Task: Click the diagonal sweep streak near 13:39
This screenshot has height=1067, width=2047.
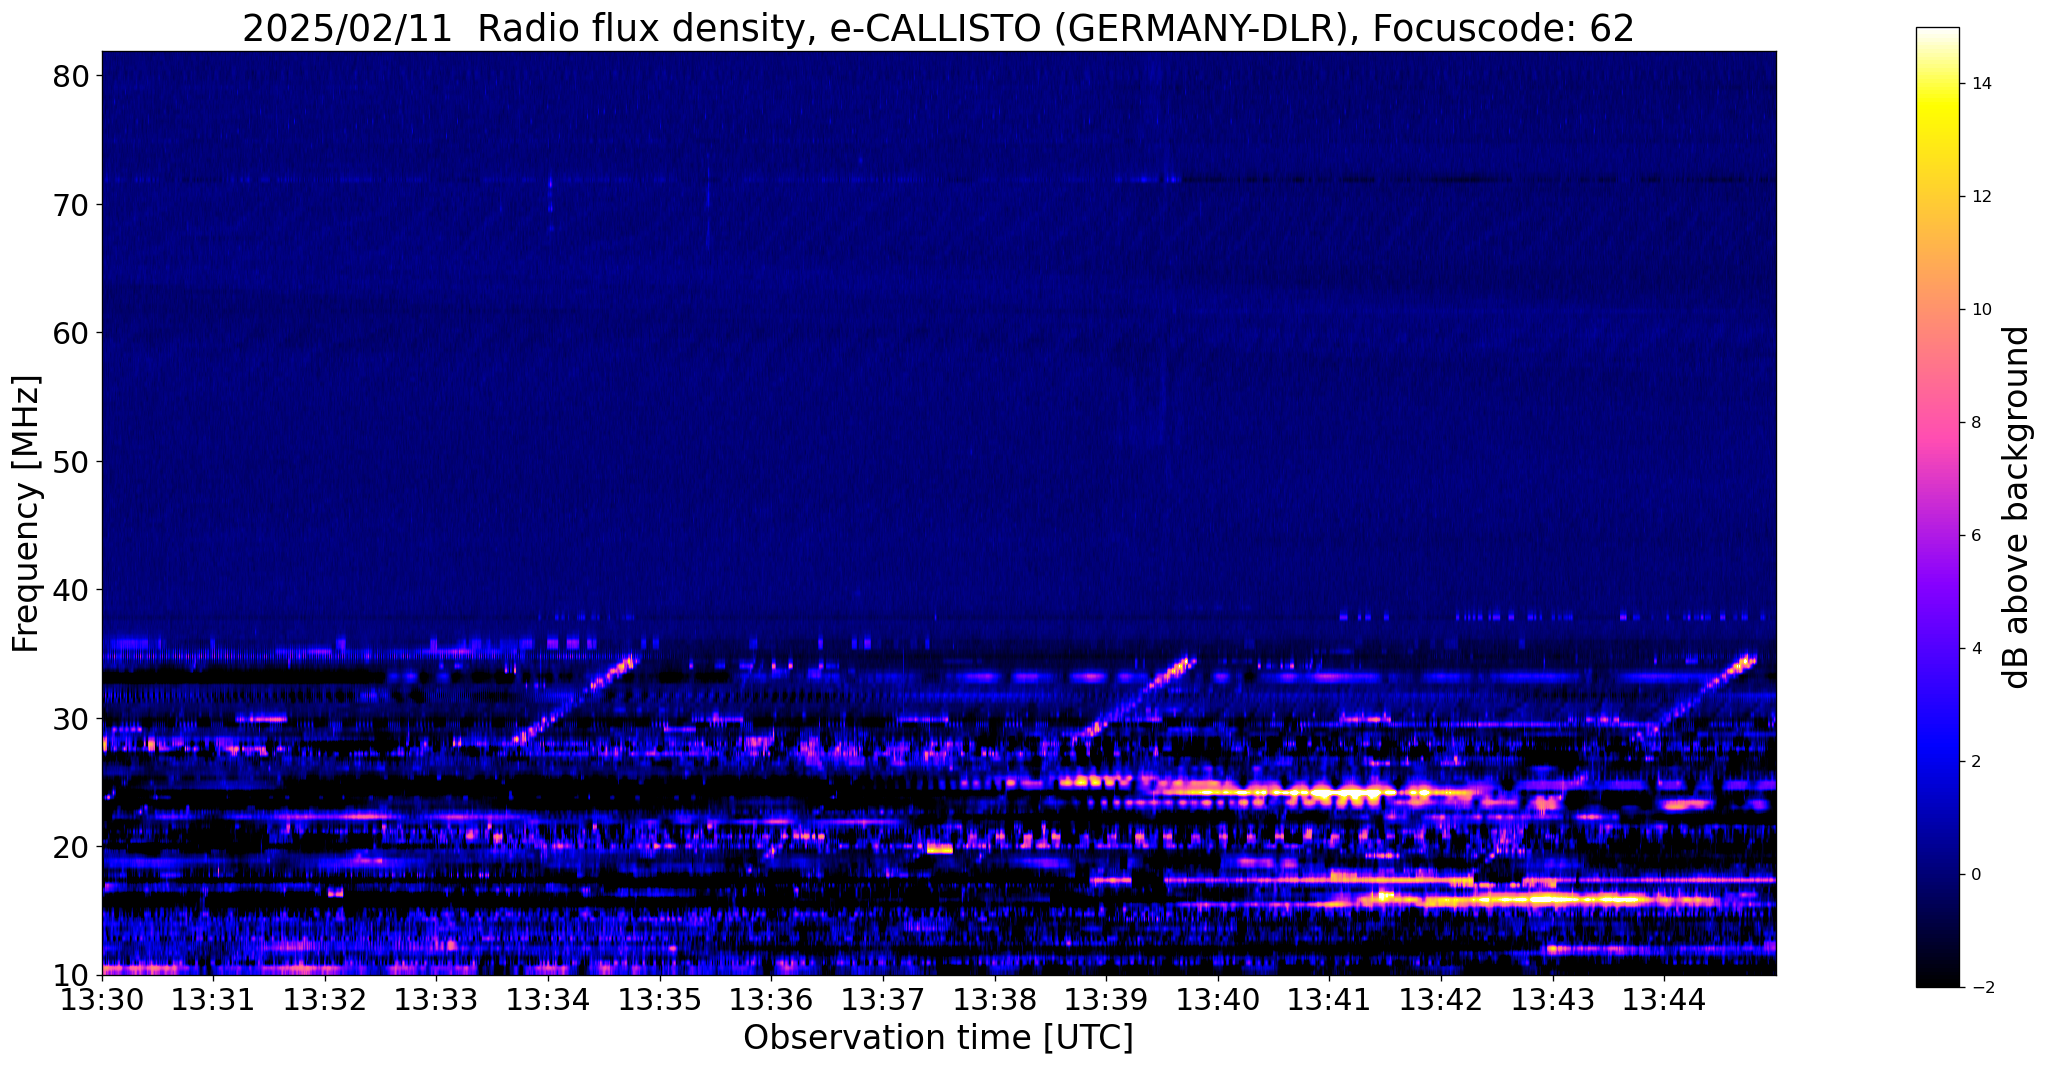Action: [1136, 698]
